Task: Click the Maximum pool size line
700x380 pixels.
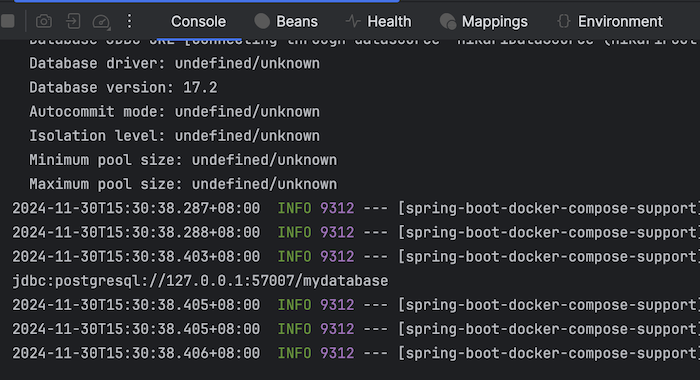Action: [183, 184]
